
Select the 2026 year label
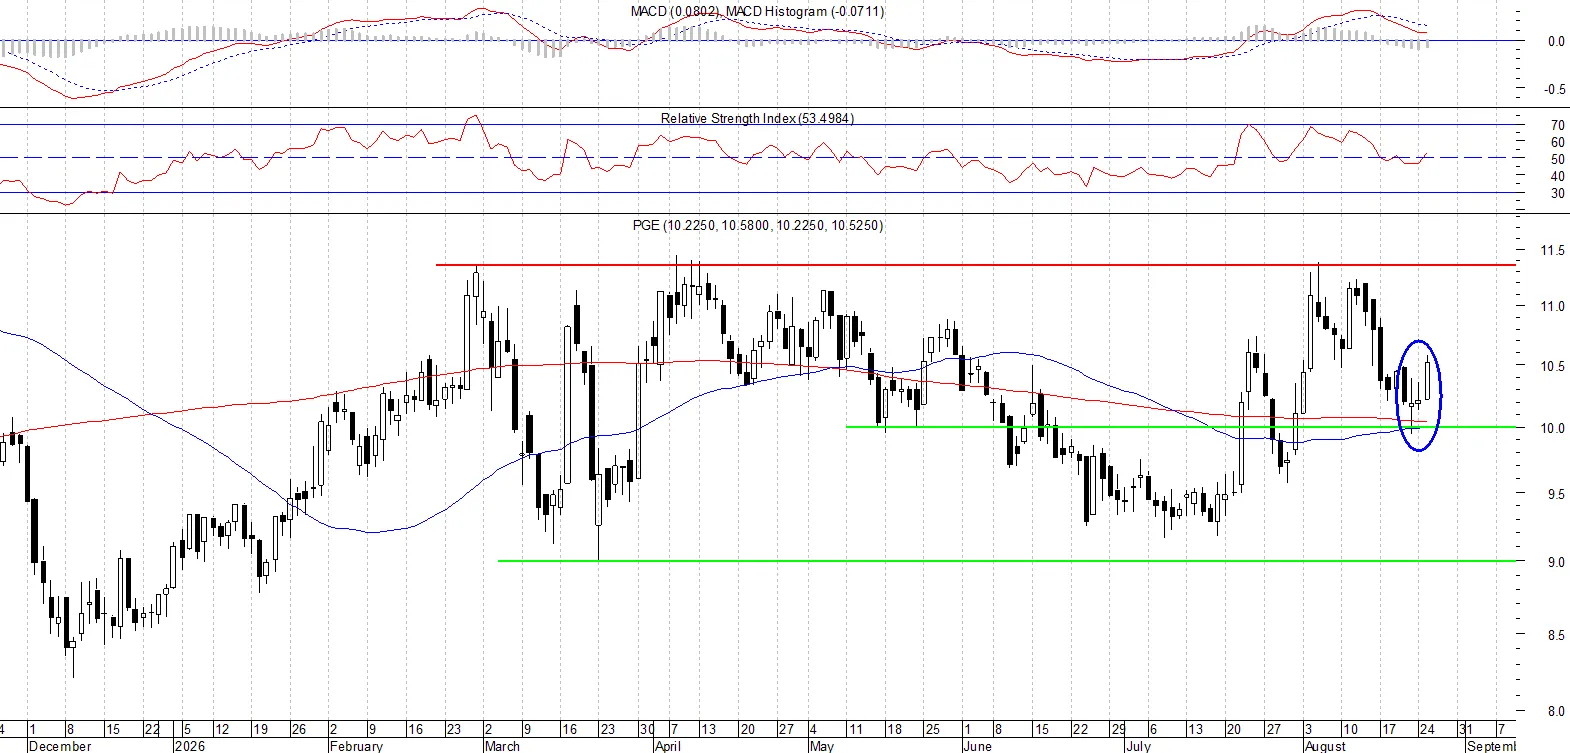189,746
